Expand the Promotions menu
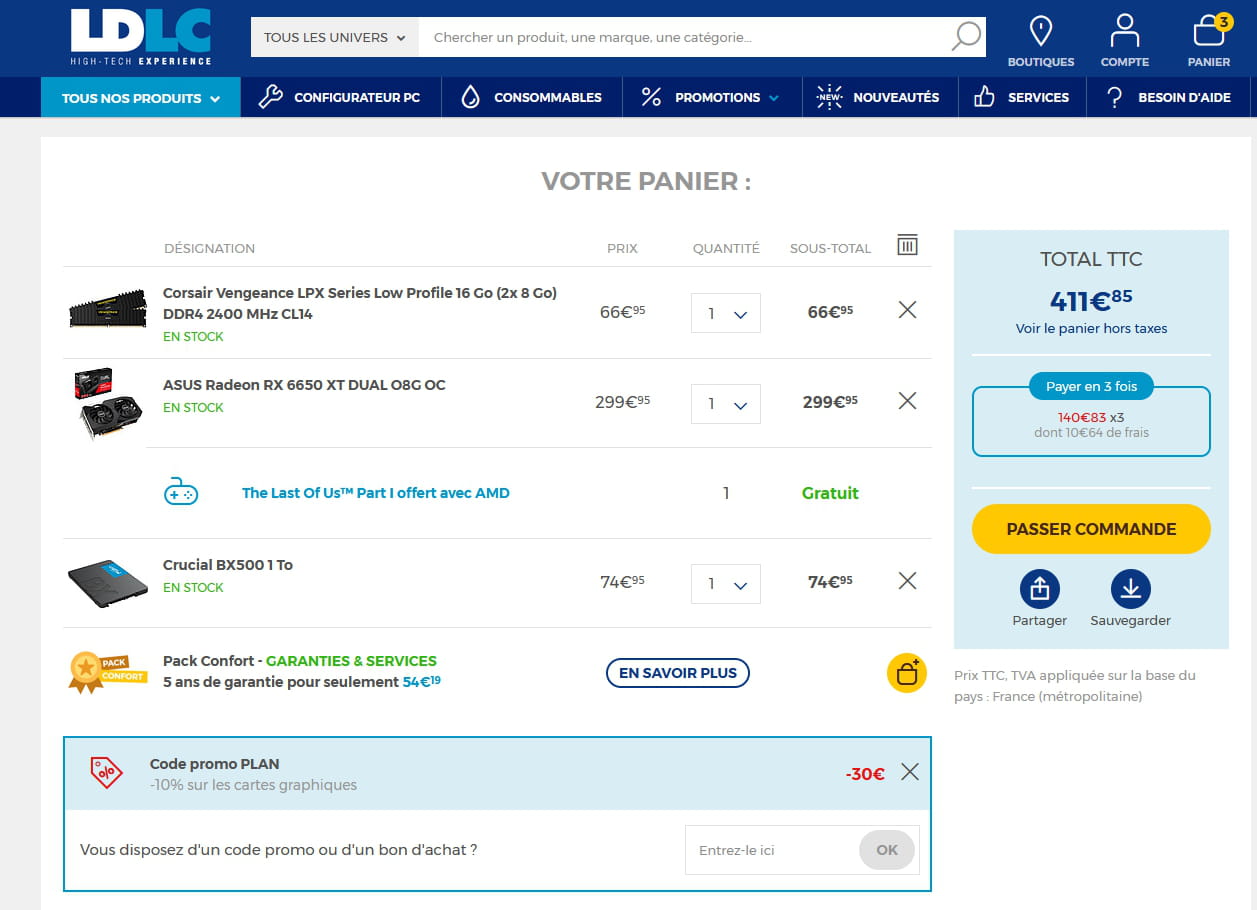Image resolution: width=1257 pixels, height=910 pixels. [711, 97]
